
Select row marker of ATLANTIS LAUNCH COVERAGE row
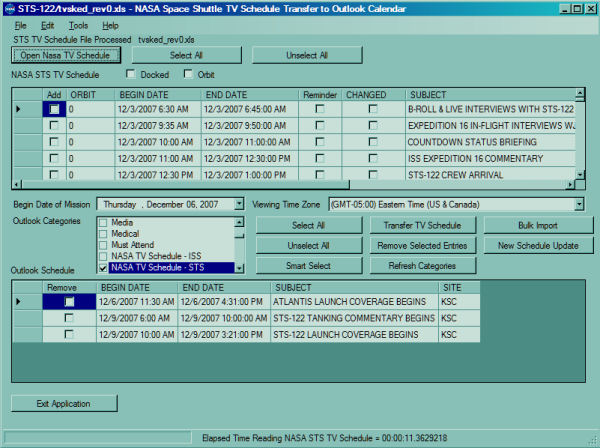(x=27, y=302)
